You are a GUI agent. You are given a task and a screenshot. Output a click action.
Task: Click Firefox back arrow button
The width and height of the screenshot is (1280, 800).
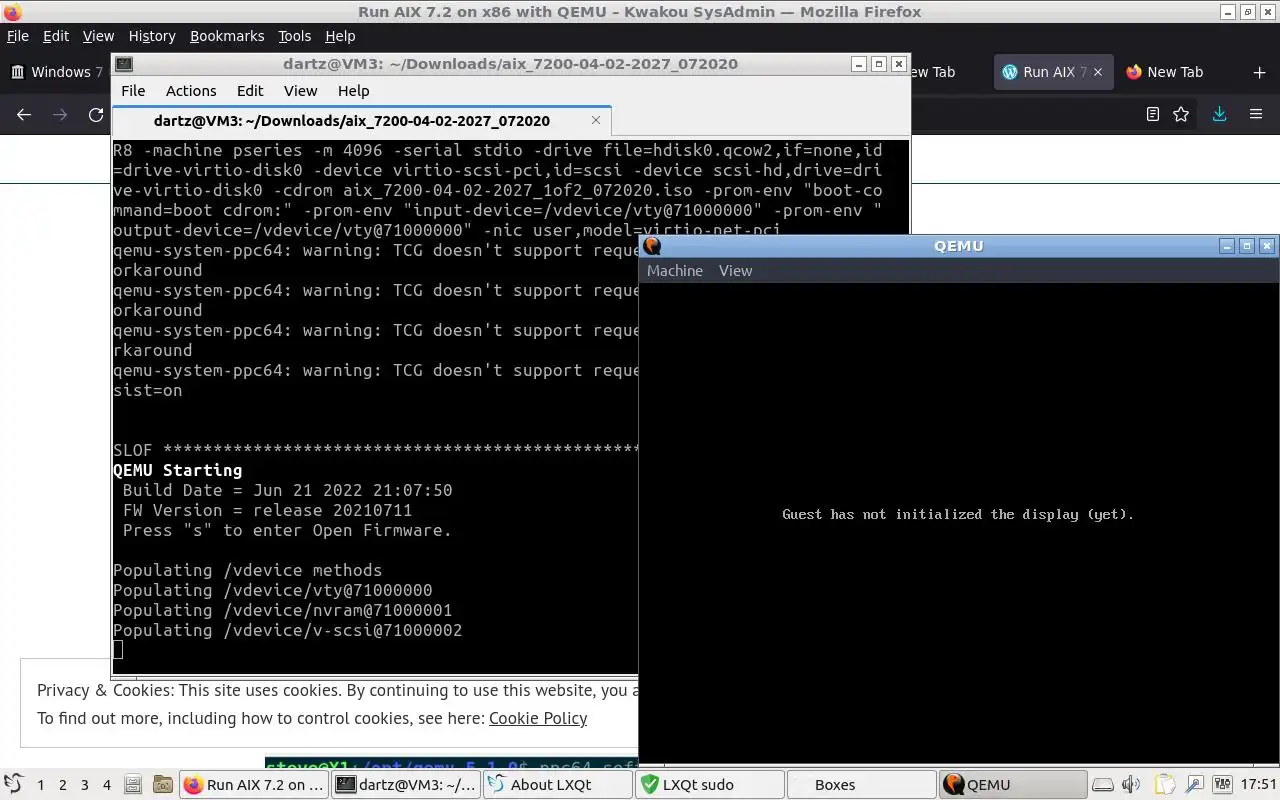point(24,114)
